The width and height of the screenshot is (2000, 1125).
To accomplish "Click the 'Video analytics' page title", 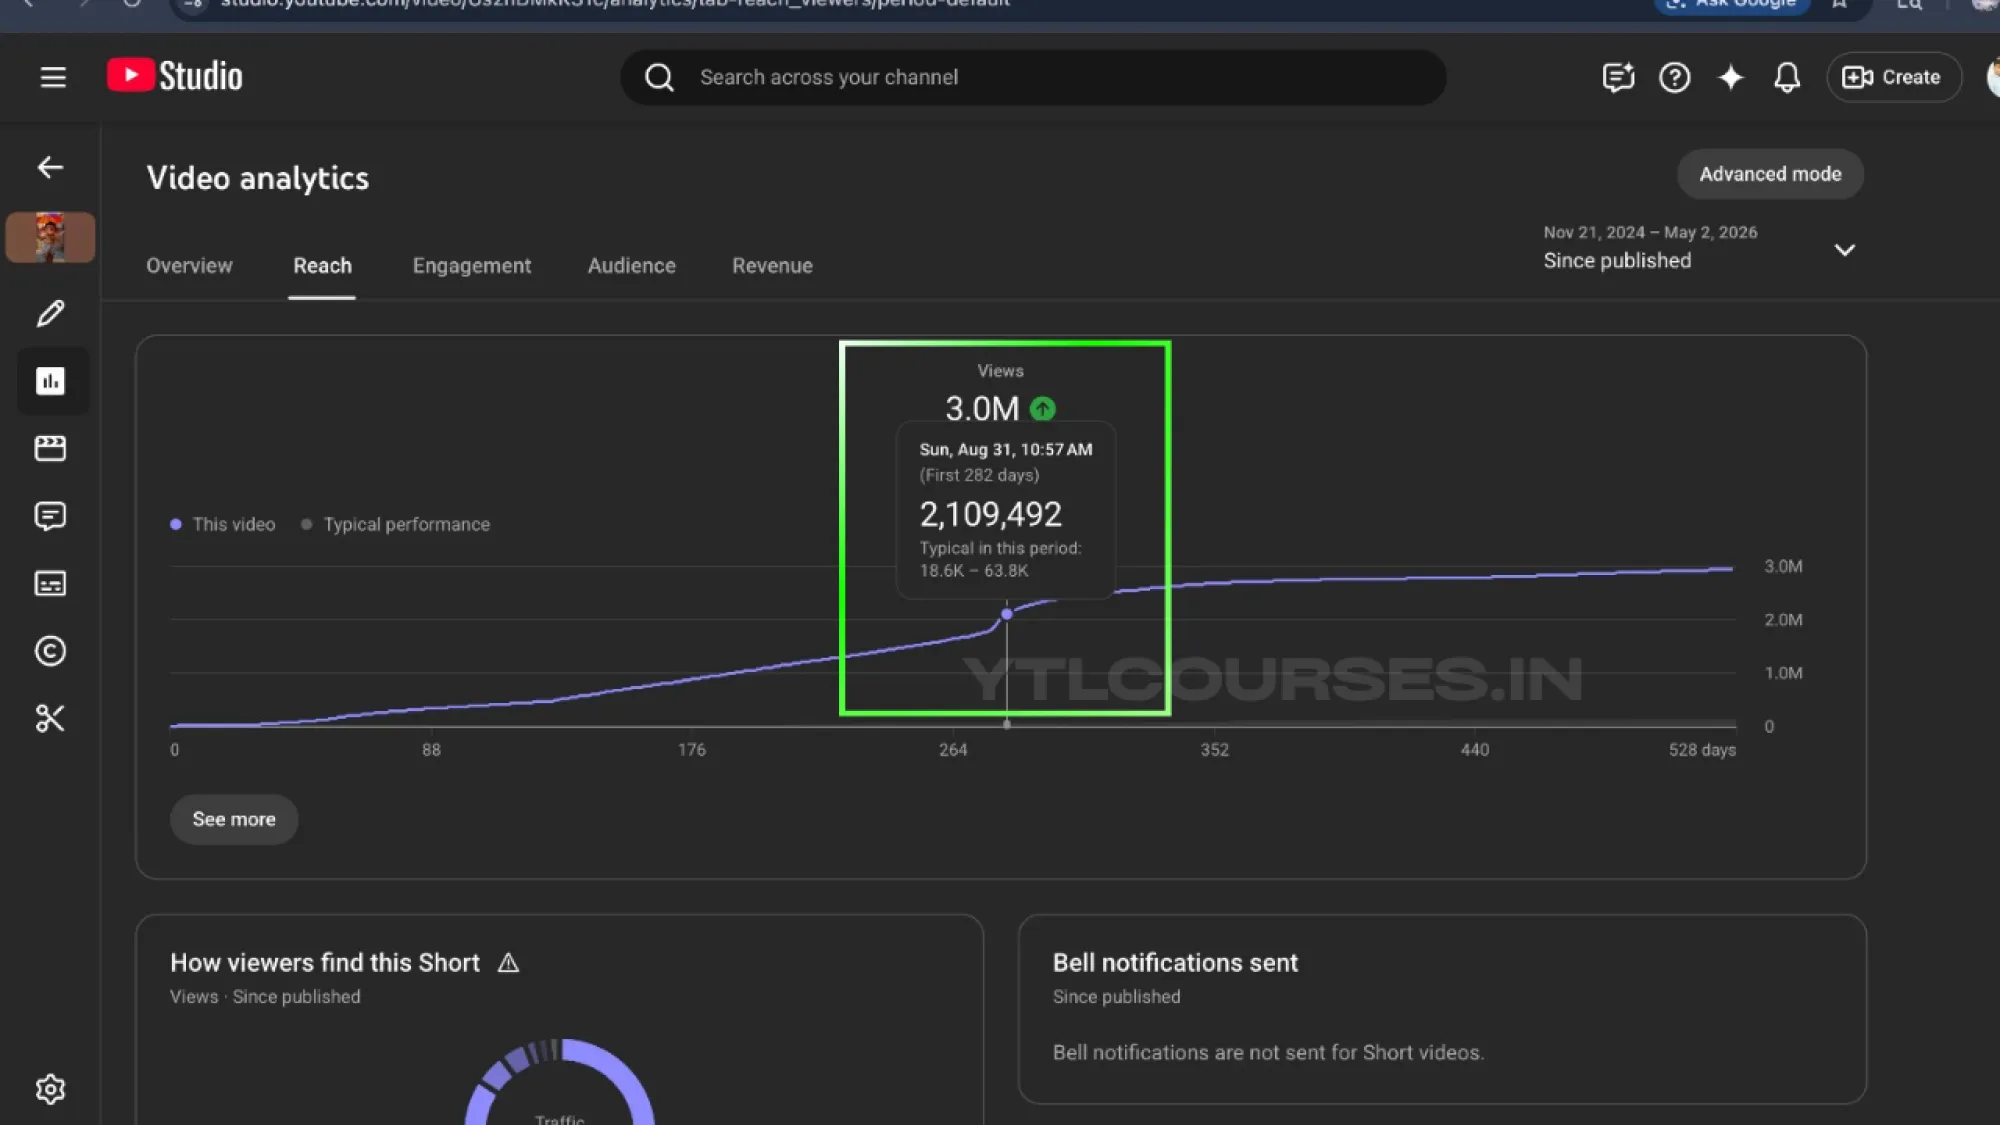I will (258, 178).
